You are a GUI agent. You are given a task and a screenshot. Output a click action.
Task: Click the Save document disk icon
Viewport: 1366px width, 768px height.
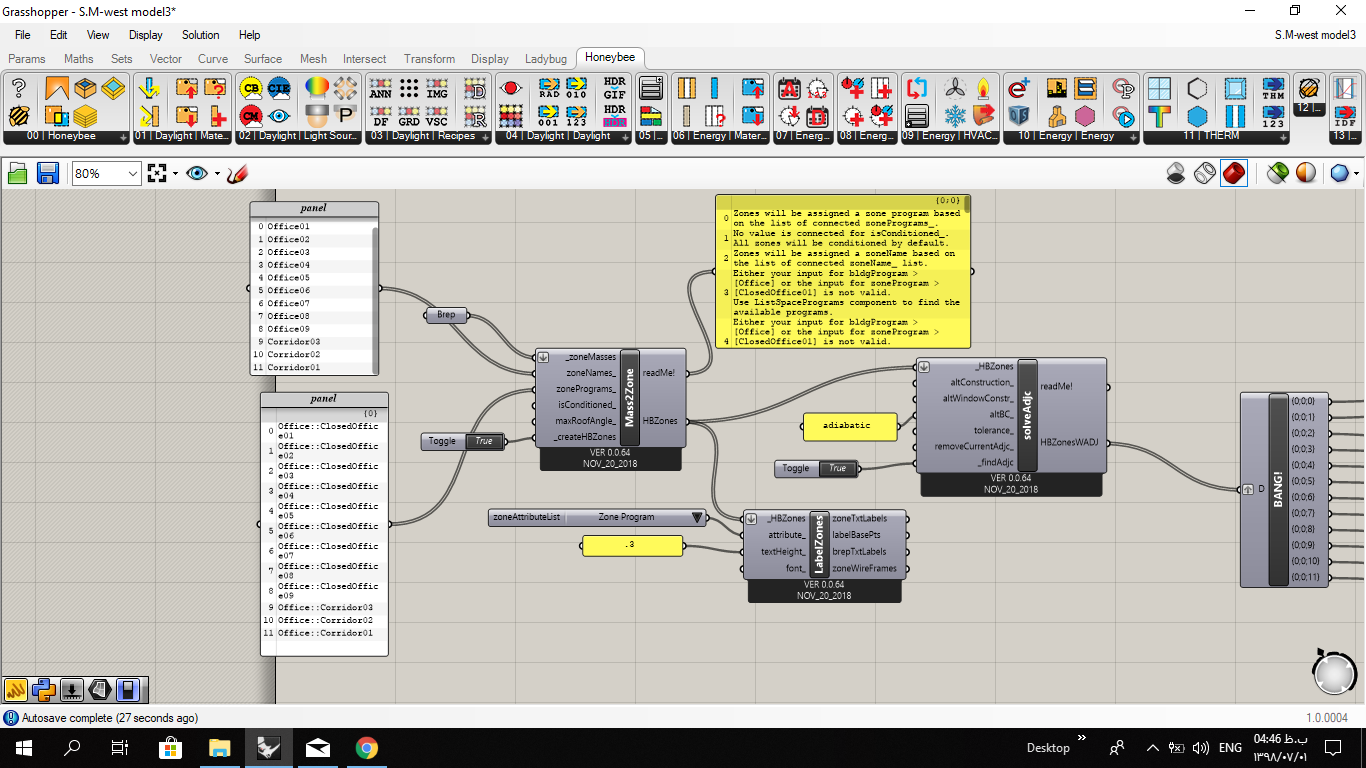[x=47, y=174]
